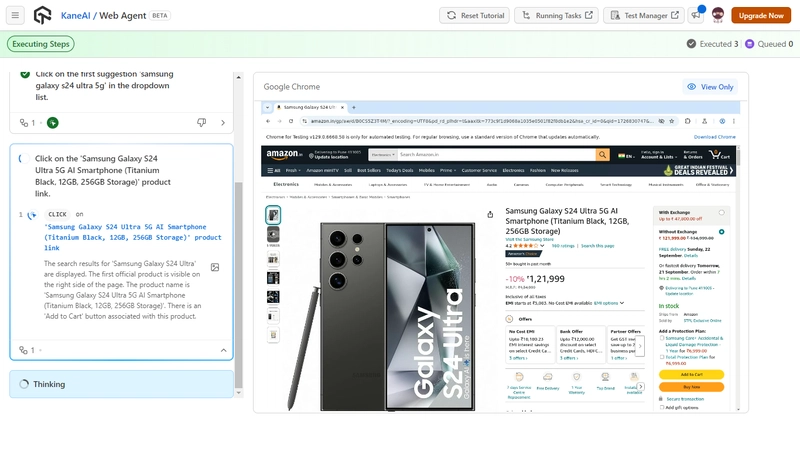
Task: Click the share icon above product image
Action: [x=490, y=214]
